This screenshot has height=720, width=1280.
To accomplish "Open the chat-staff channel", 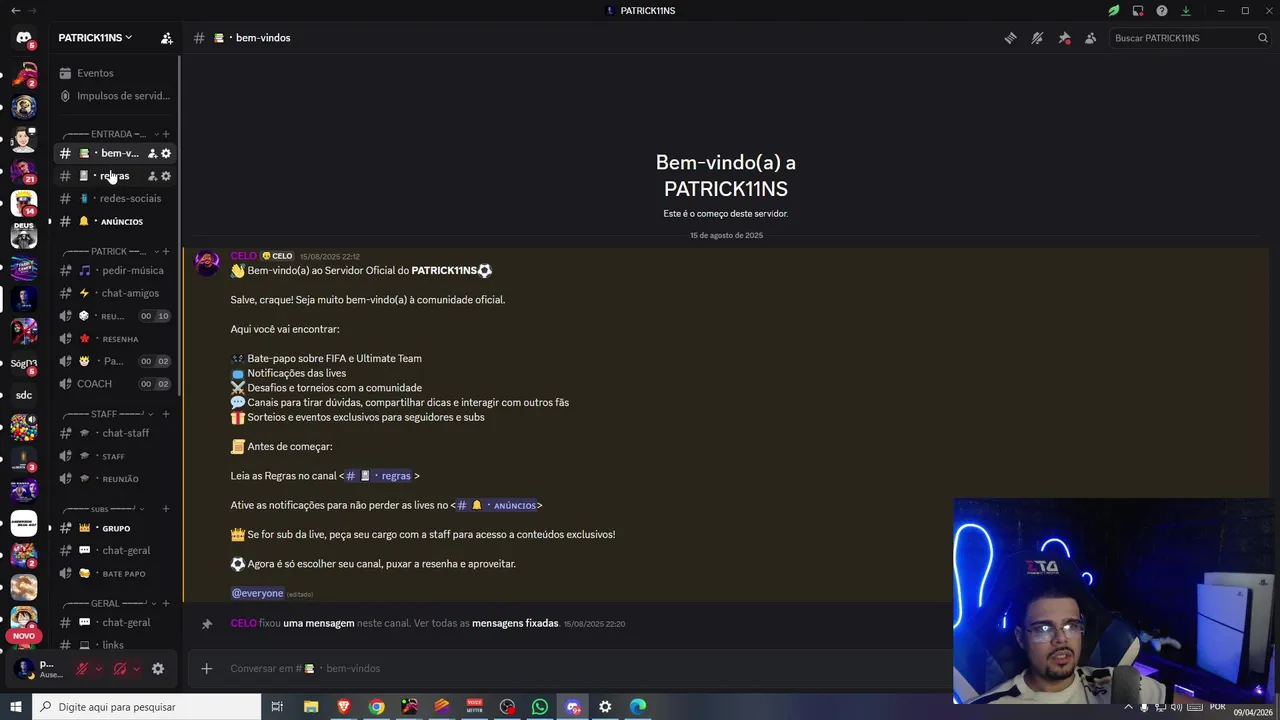I will [116, 433].
